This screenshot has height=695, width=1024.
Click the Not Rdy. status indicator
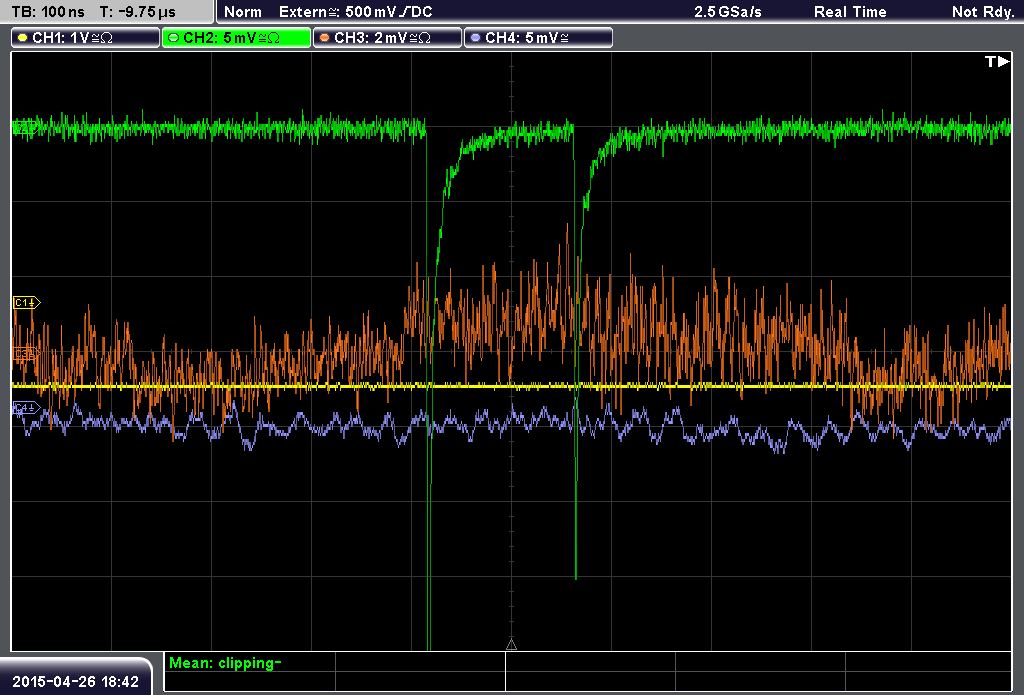point(982,12)
